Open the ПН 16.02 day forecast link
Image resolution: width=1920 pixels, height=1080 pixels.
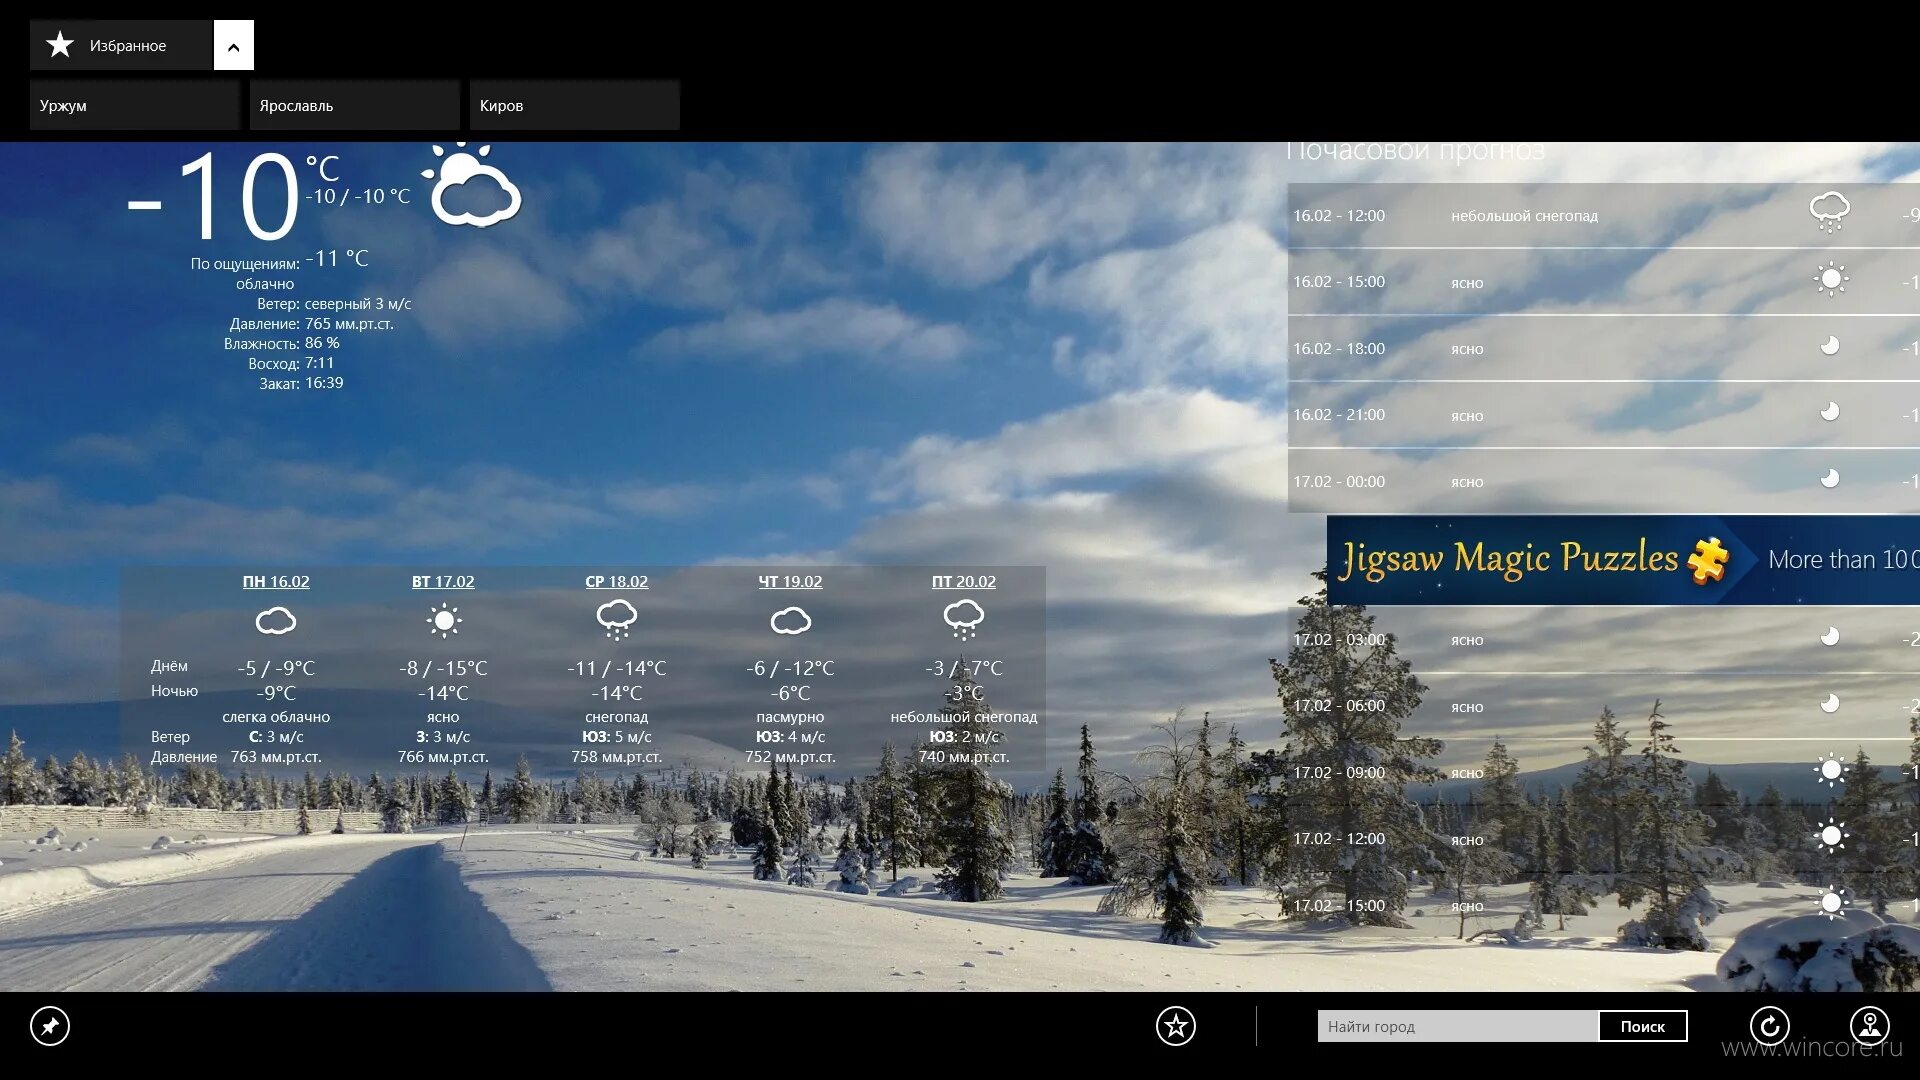pos(276,582)
